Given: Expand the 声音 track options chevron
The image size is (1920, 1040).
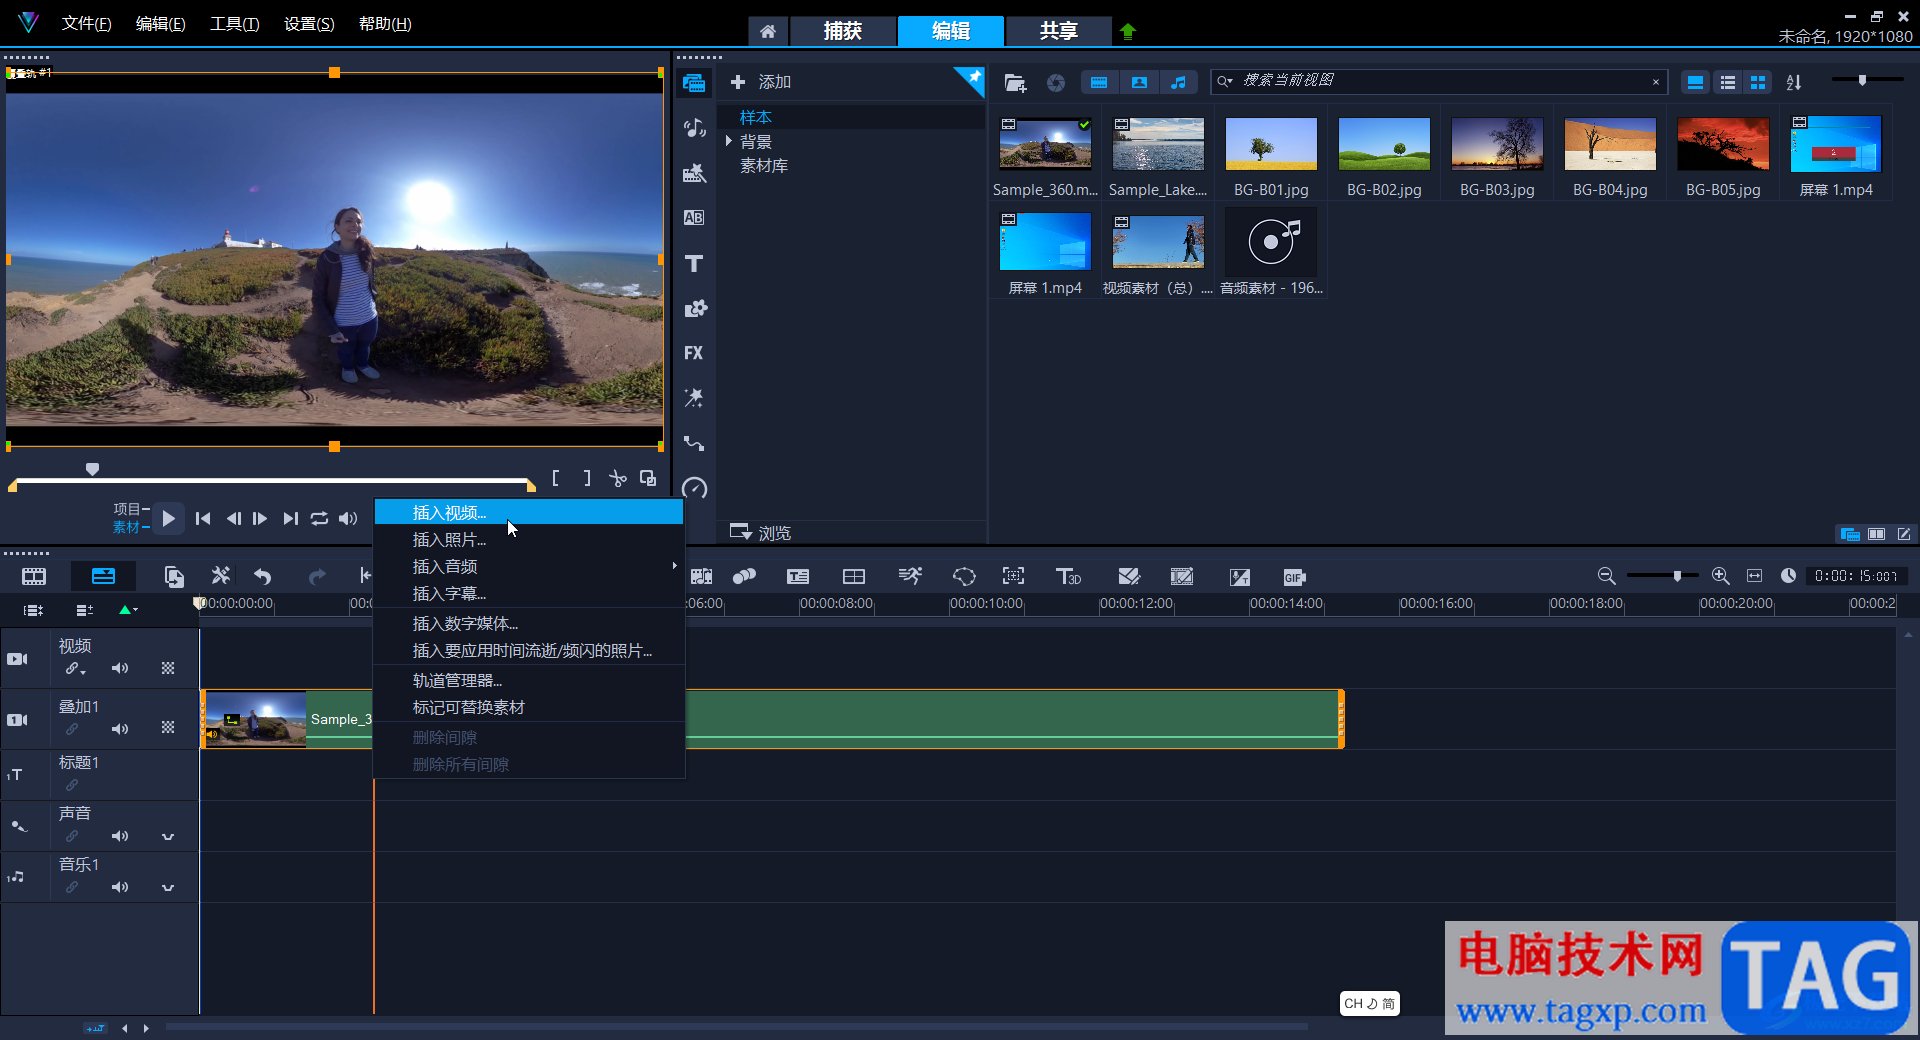Looking at the screenshot, I should tap(168, 837).
